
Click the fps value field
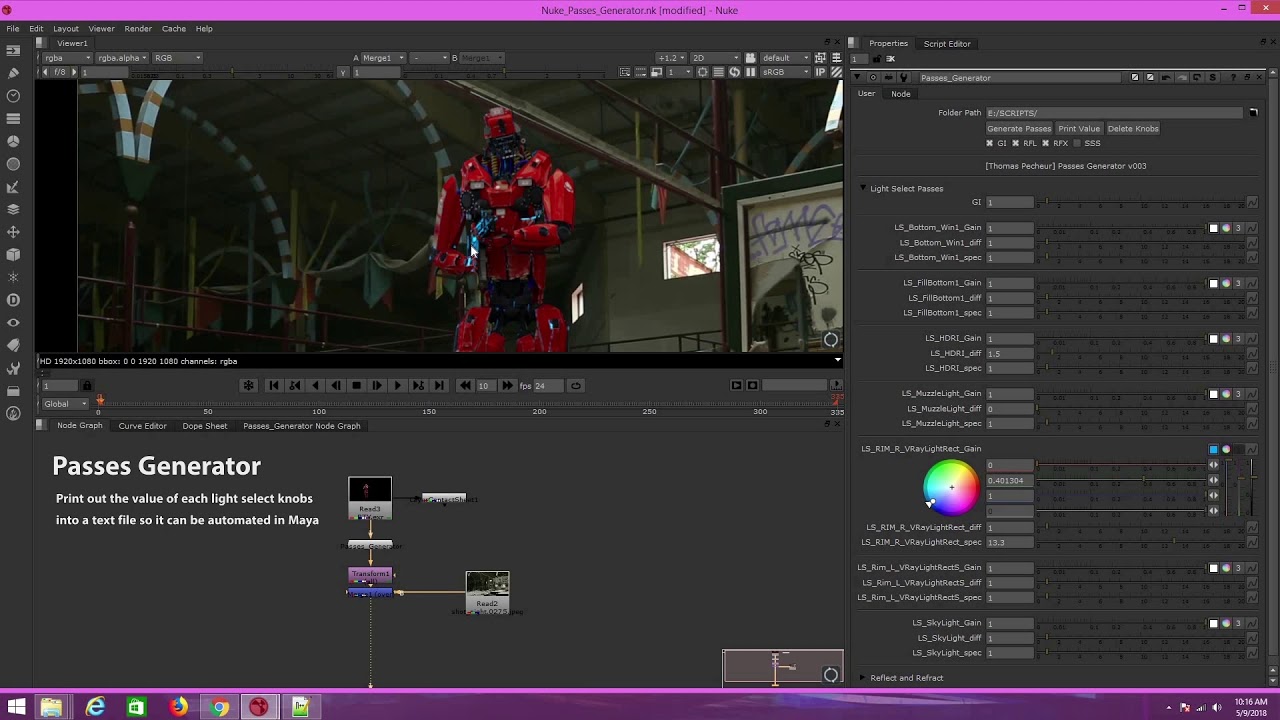(550, 386)
